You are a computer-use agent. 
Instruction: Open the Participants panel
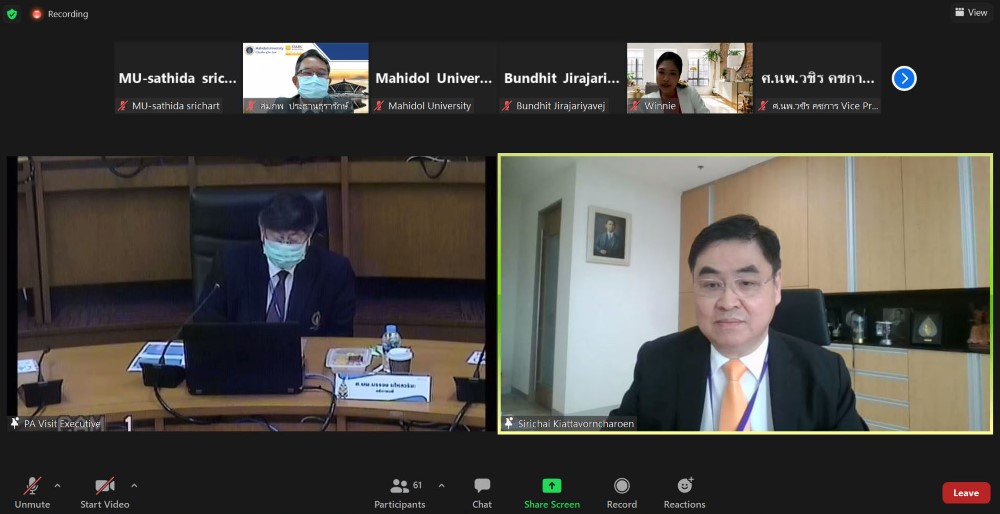(x=406, y=492)
